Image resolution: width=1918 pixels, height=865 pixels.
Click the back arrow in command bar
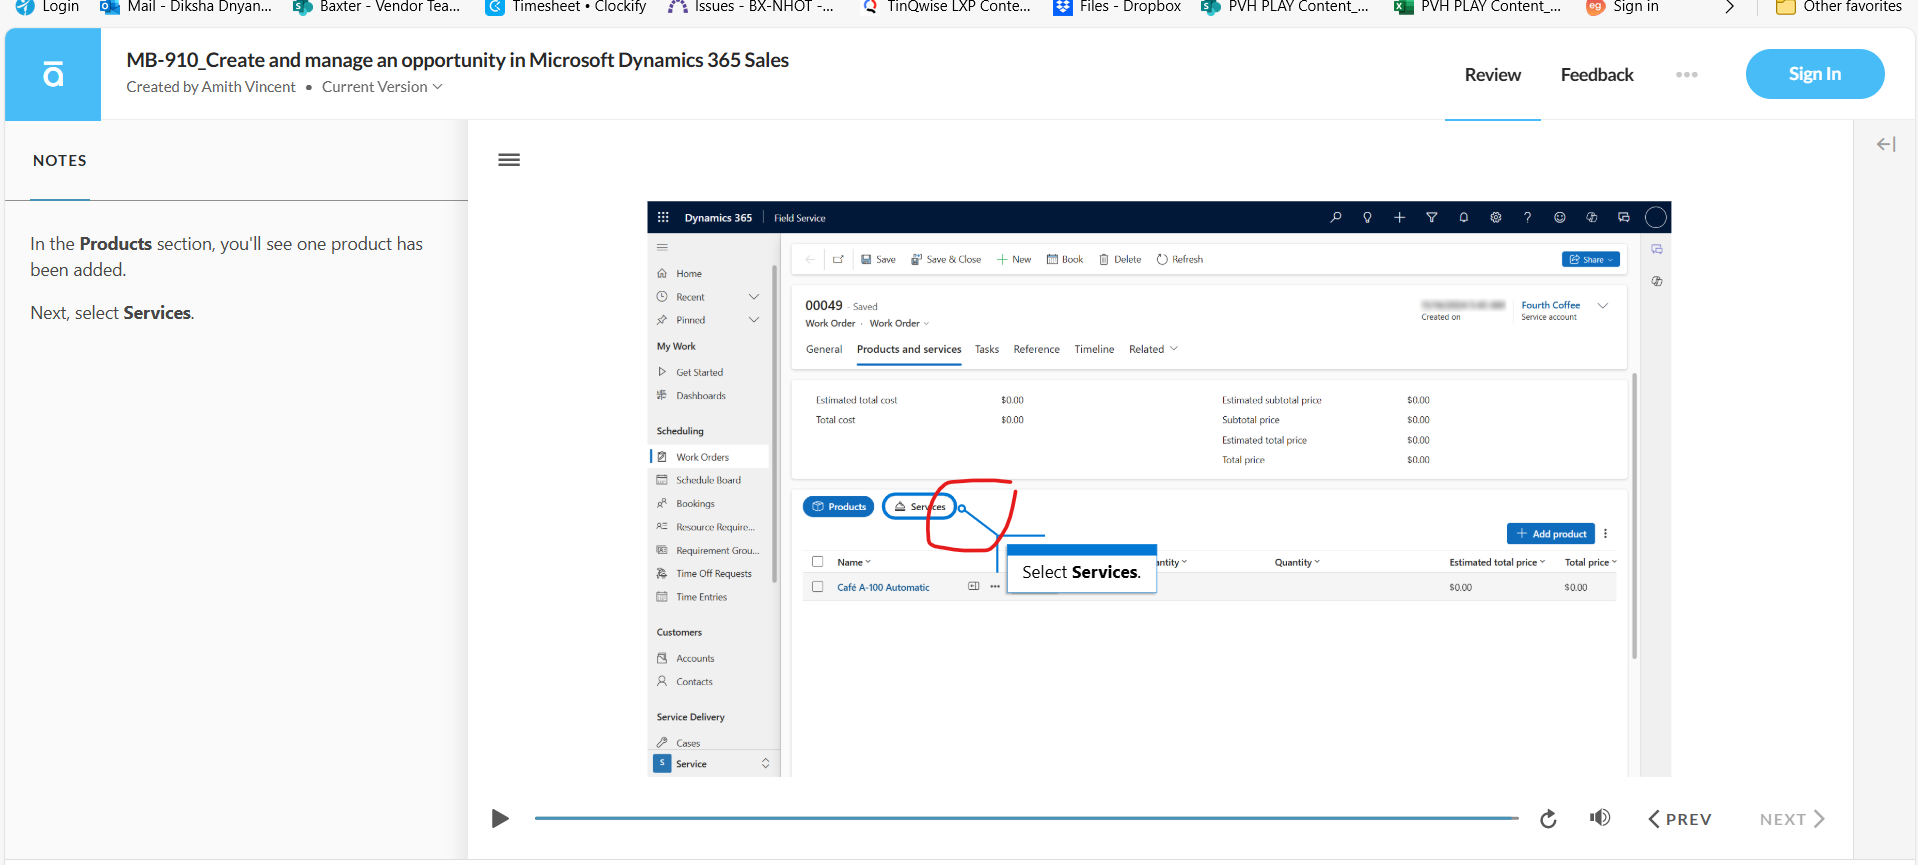(x=810, y=259)
